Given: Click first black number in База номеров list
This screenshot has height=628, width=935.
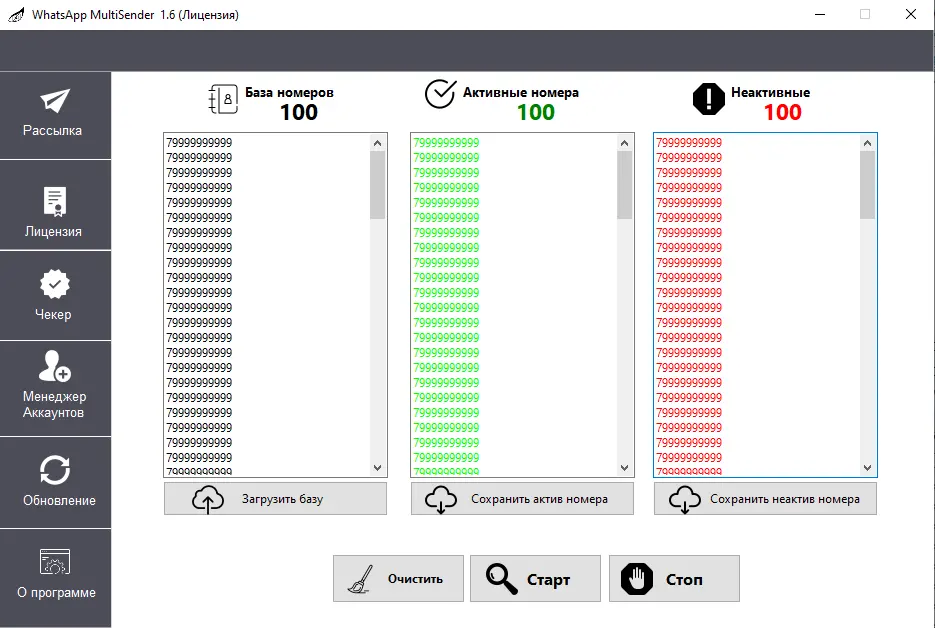Looking at the screenshot, I should [199, 143].
